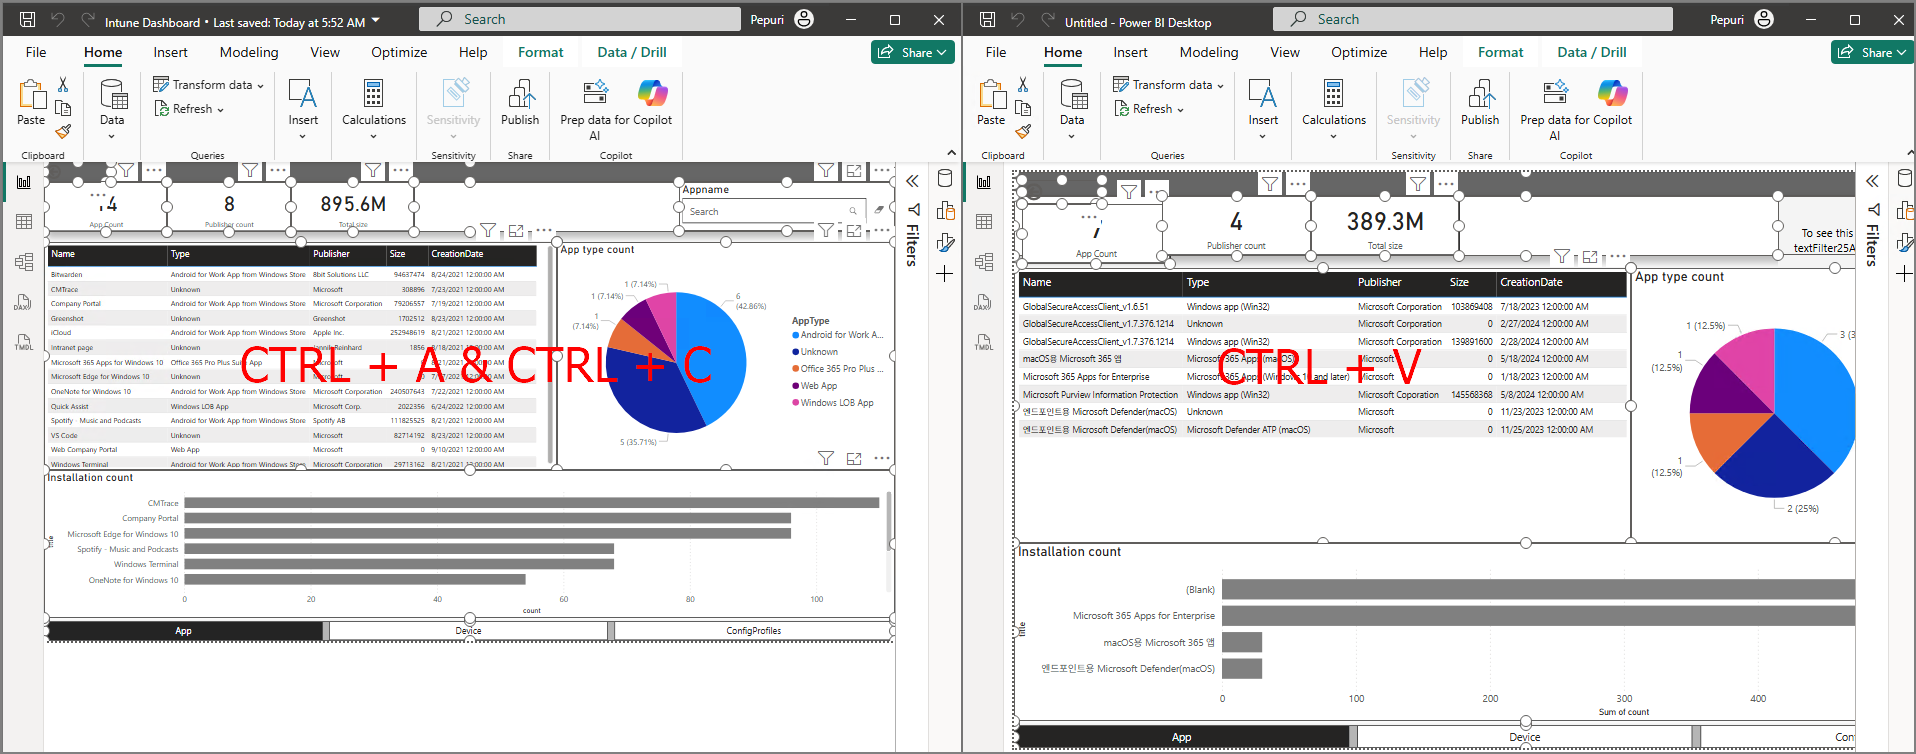This screenshot has height=754, width=1916.
Task: Expand Transform data dropdown in Intune Dashboard
Action: coord(260,86)
